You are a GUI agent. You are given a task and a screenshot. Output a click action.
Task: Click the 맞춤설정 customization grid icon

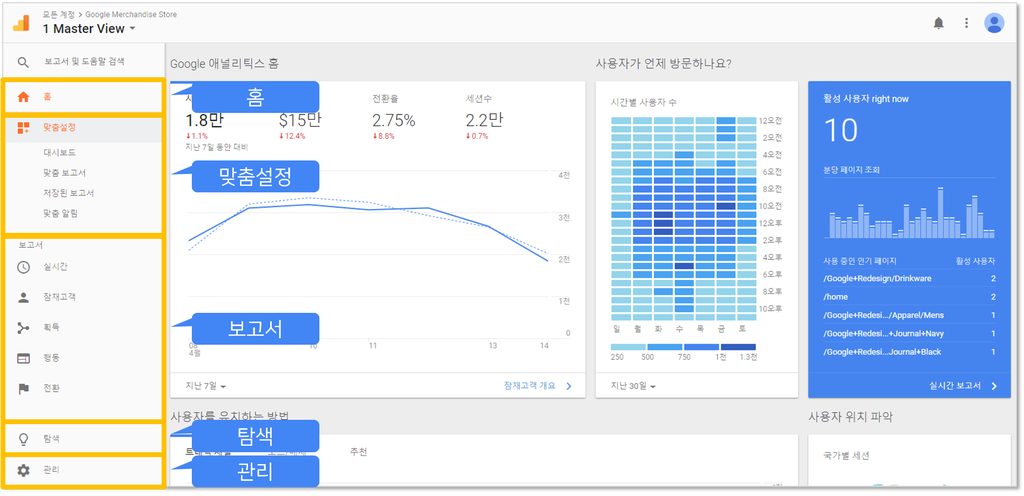point(24,127)
